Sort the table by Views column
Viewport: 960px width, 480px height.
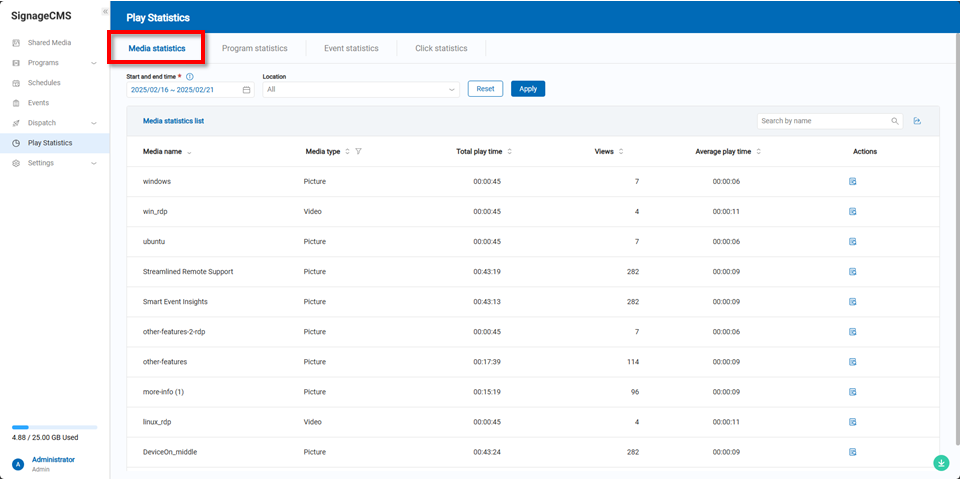[x=621, y=152]
